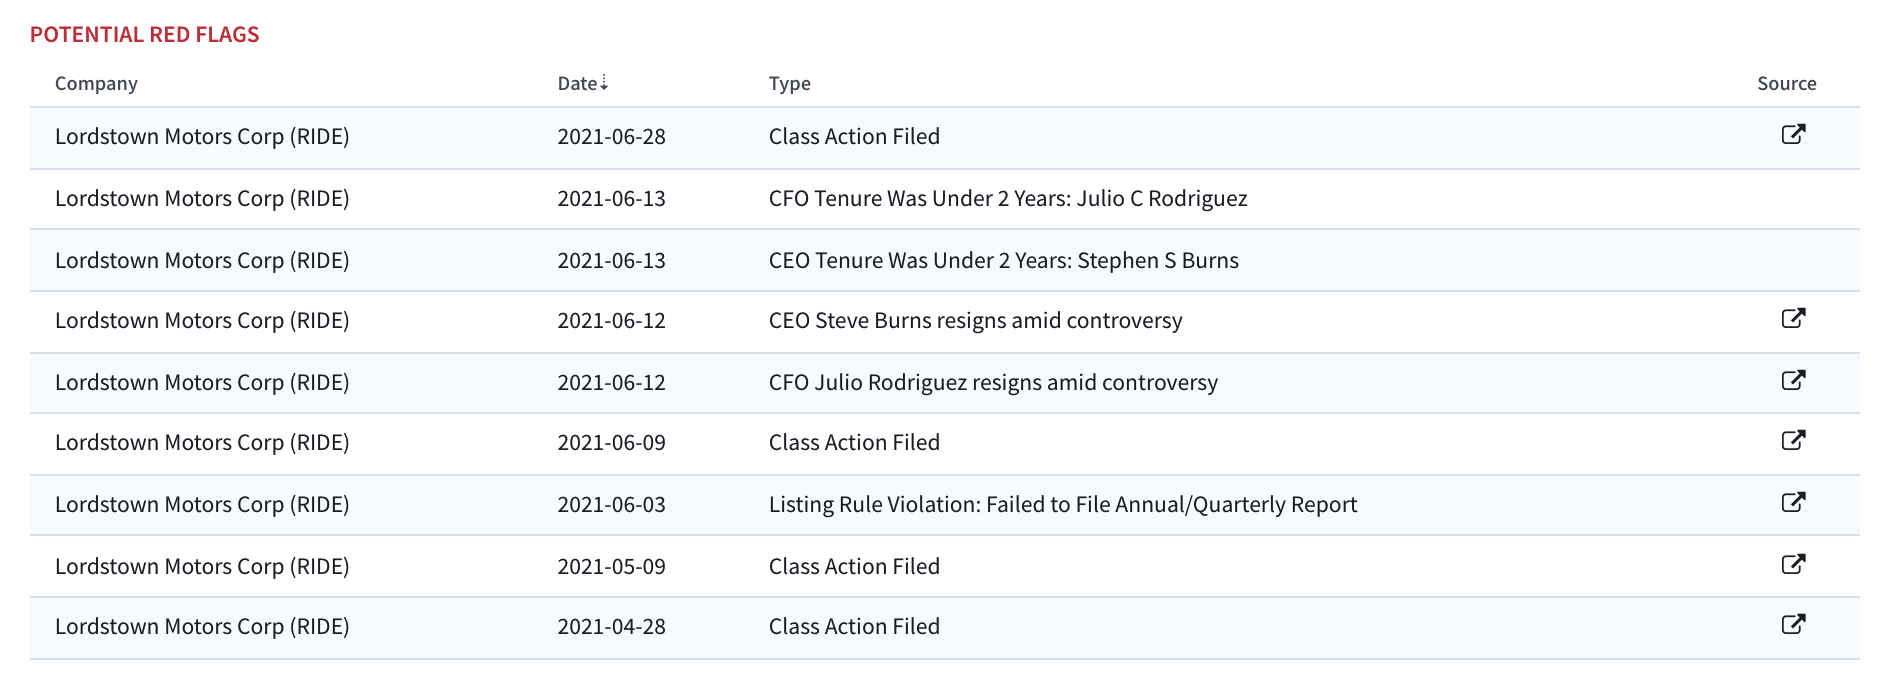Open source link for 2021-04-28 Class Action

coord(1793,624)
